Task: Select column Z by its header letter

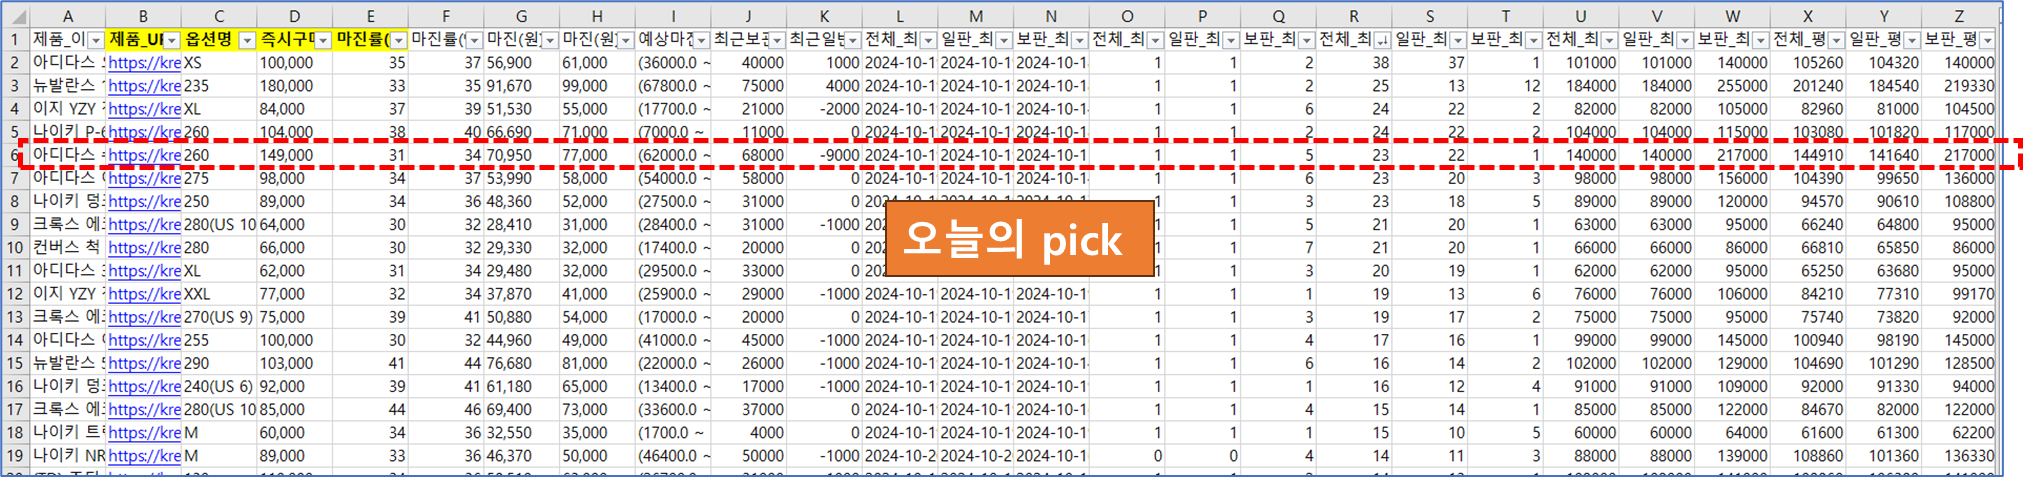Action: pyautogui.click(x=1958, y=17)
